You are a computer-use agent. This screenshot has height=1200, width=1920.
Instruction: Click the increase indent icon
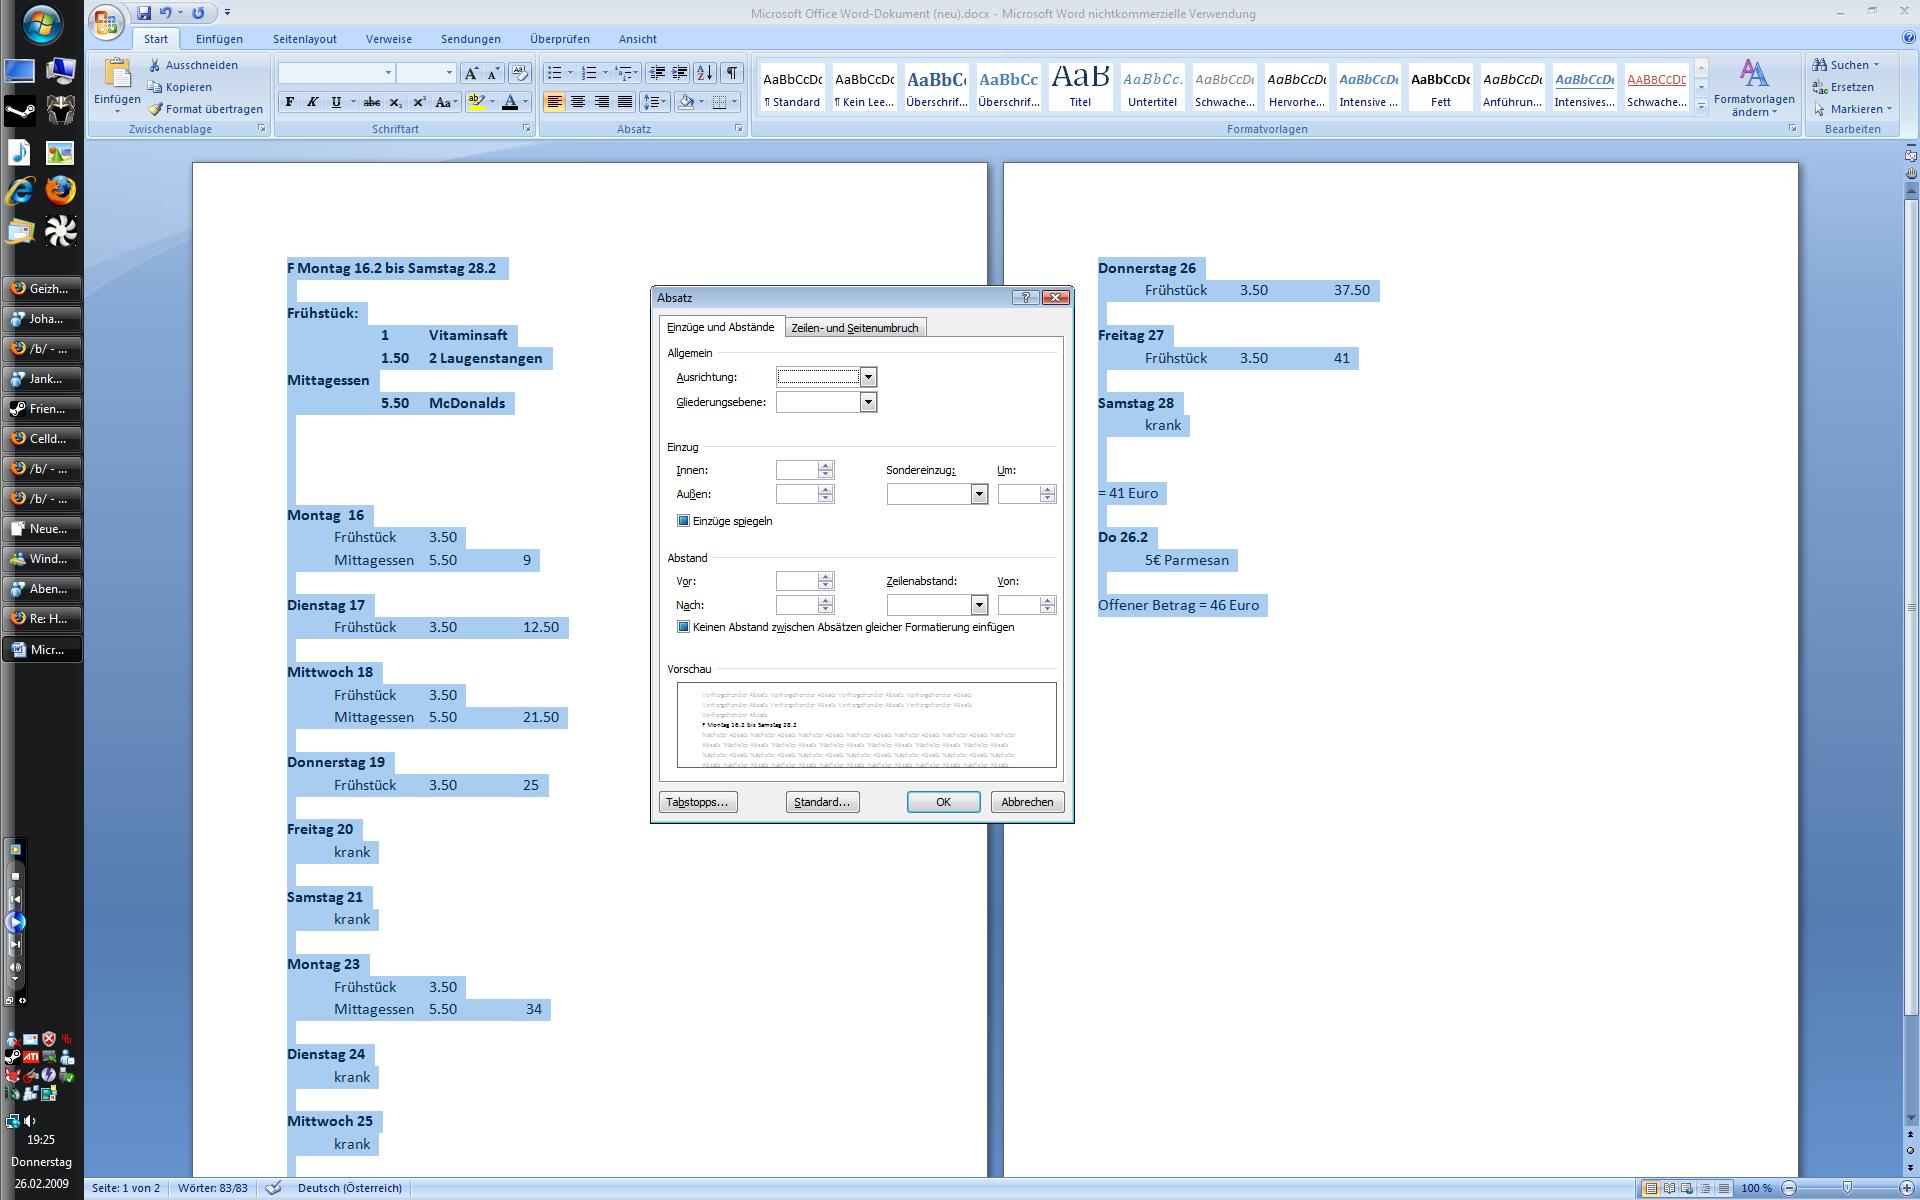tap(680, 73)
